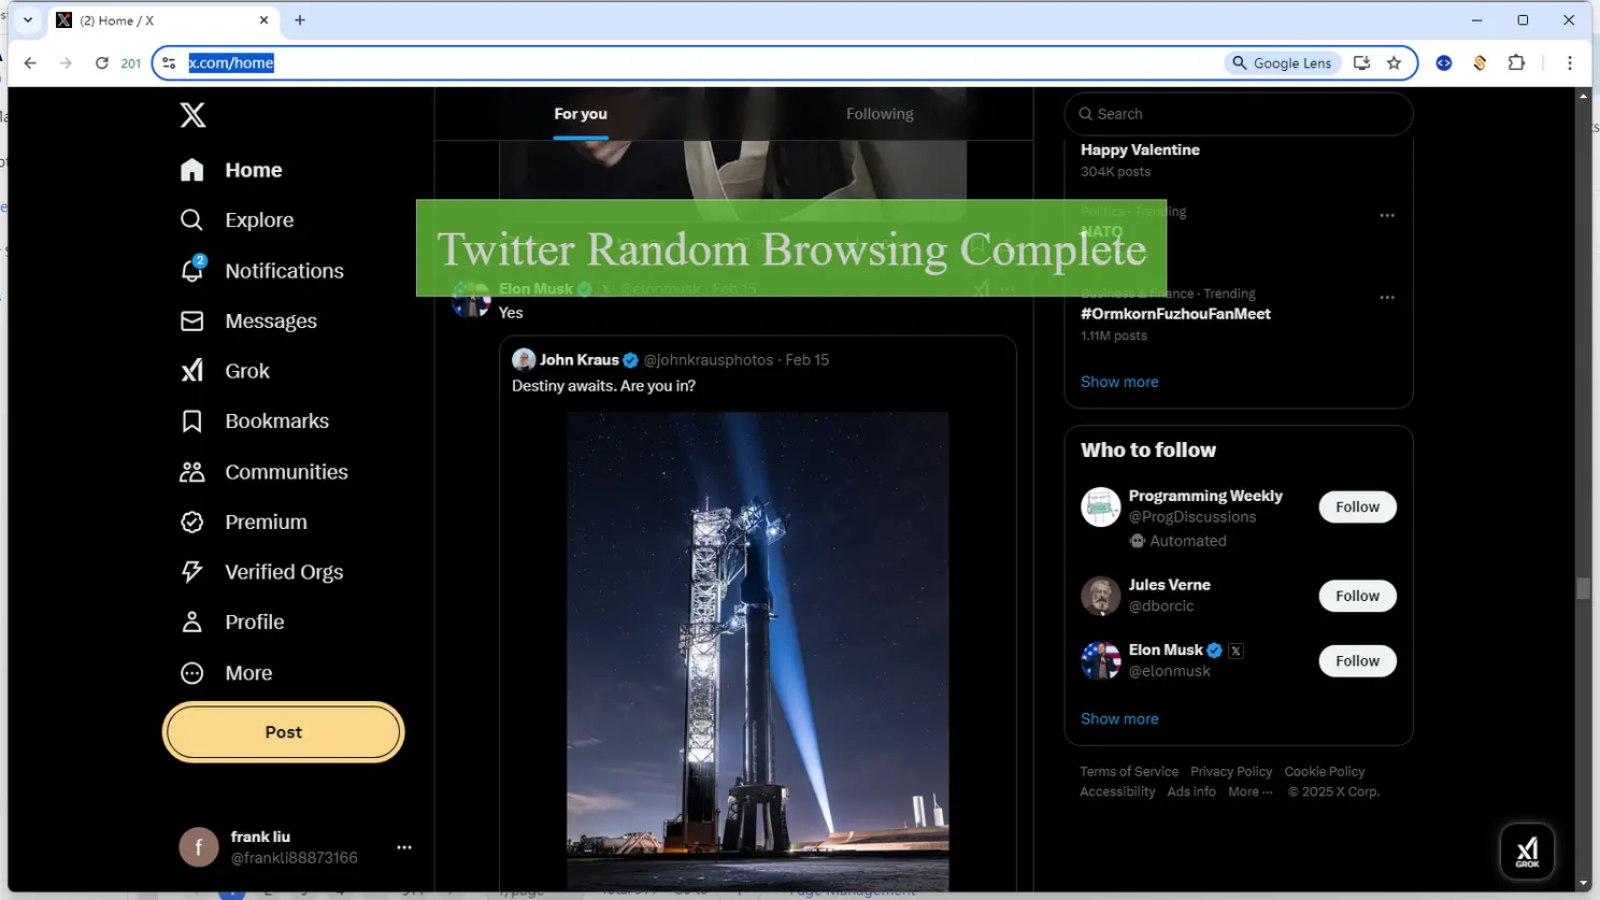
Task: Expand the footer More links
Action: tap(1250, 792)
